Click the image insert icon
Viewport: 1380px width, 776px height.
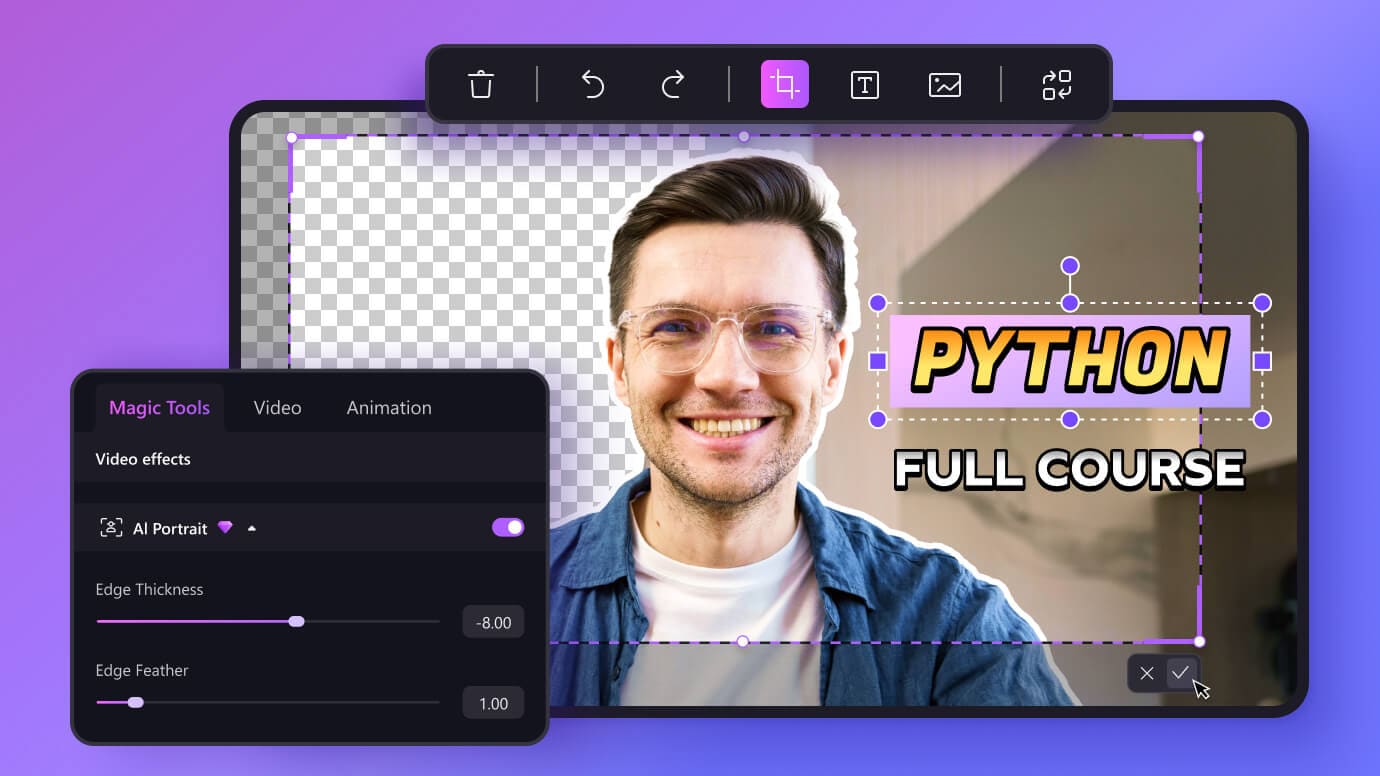tap(945, 85)
